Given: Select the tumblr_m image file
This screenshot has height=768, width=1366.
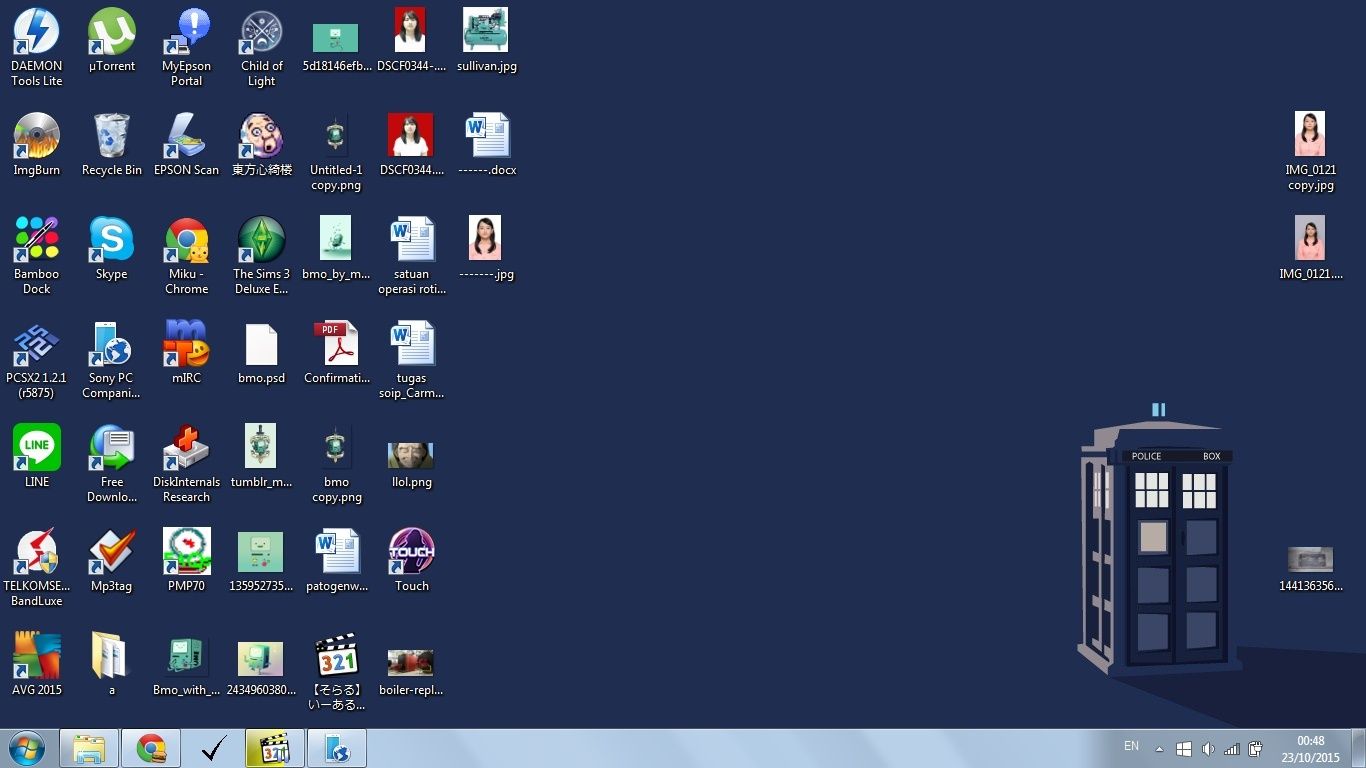Looking at the screenshot, I should coord(262,456).
